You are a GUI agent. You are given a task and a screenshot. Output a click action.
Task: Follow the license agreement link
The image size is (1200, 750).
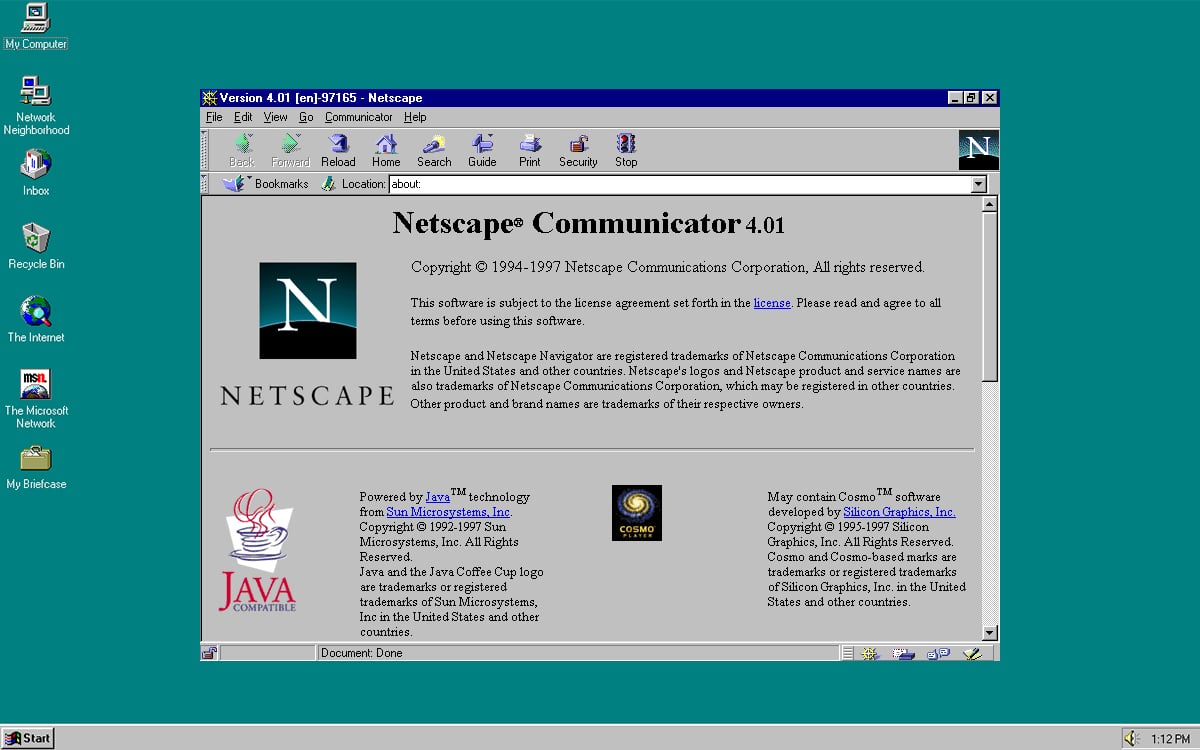tap(772, 302)
